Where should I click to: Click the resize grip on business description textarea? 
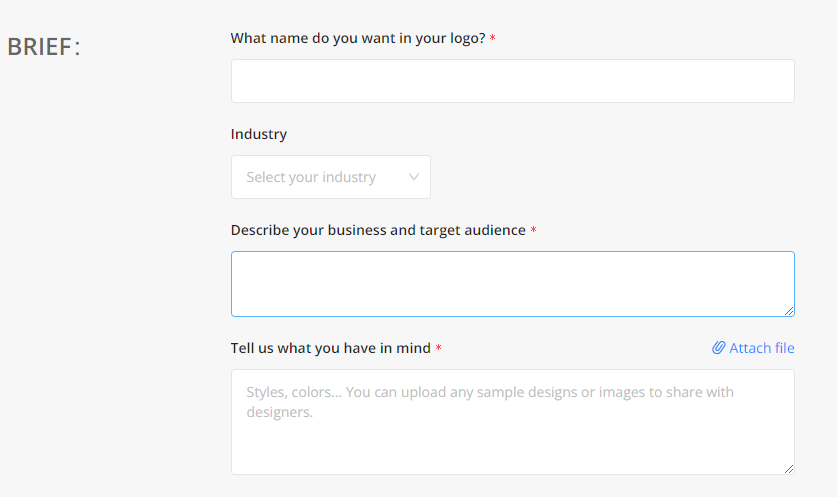[789, 311]
